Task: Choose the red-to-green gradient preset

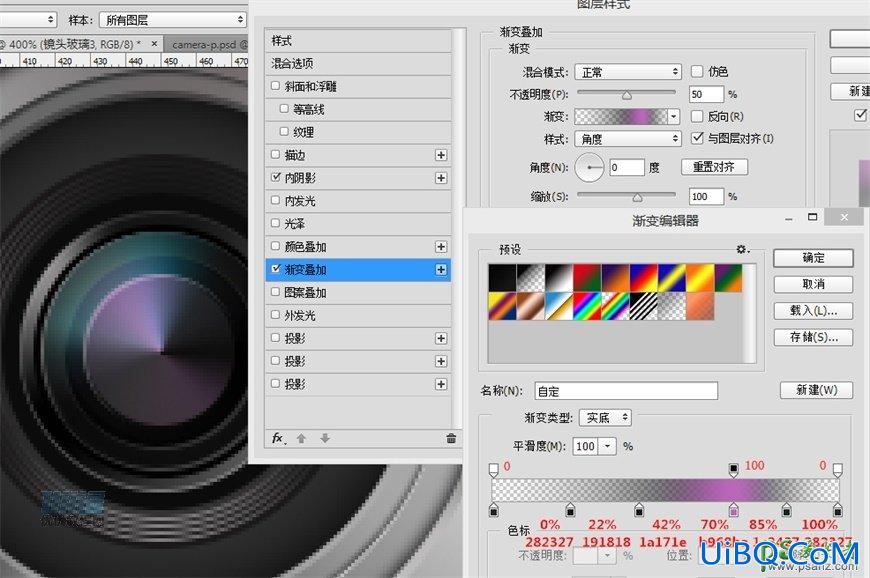Action: [587, 278]
